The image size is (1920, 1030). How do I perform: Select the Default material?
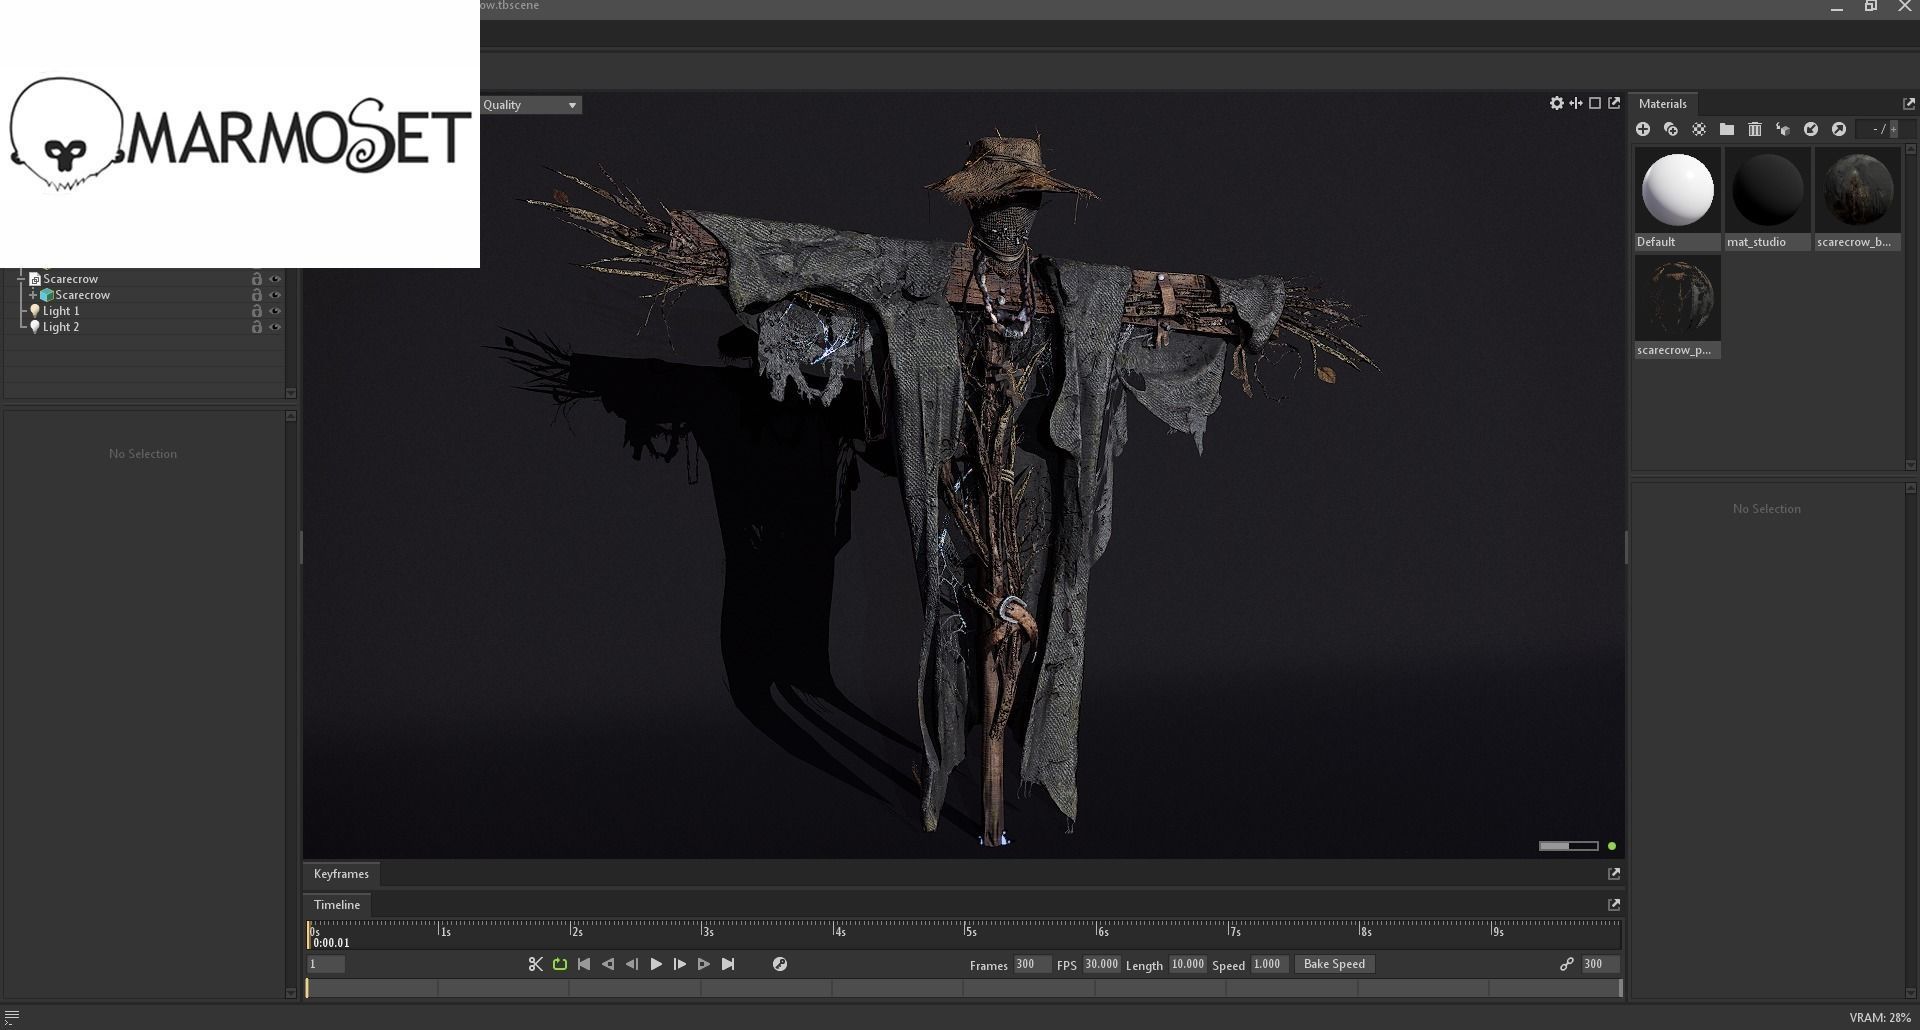pos(1677,199)
